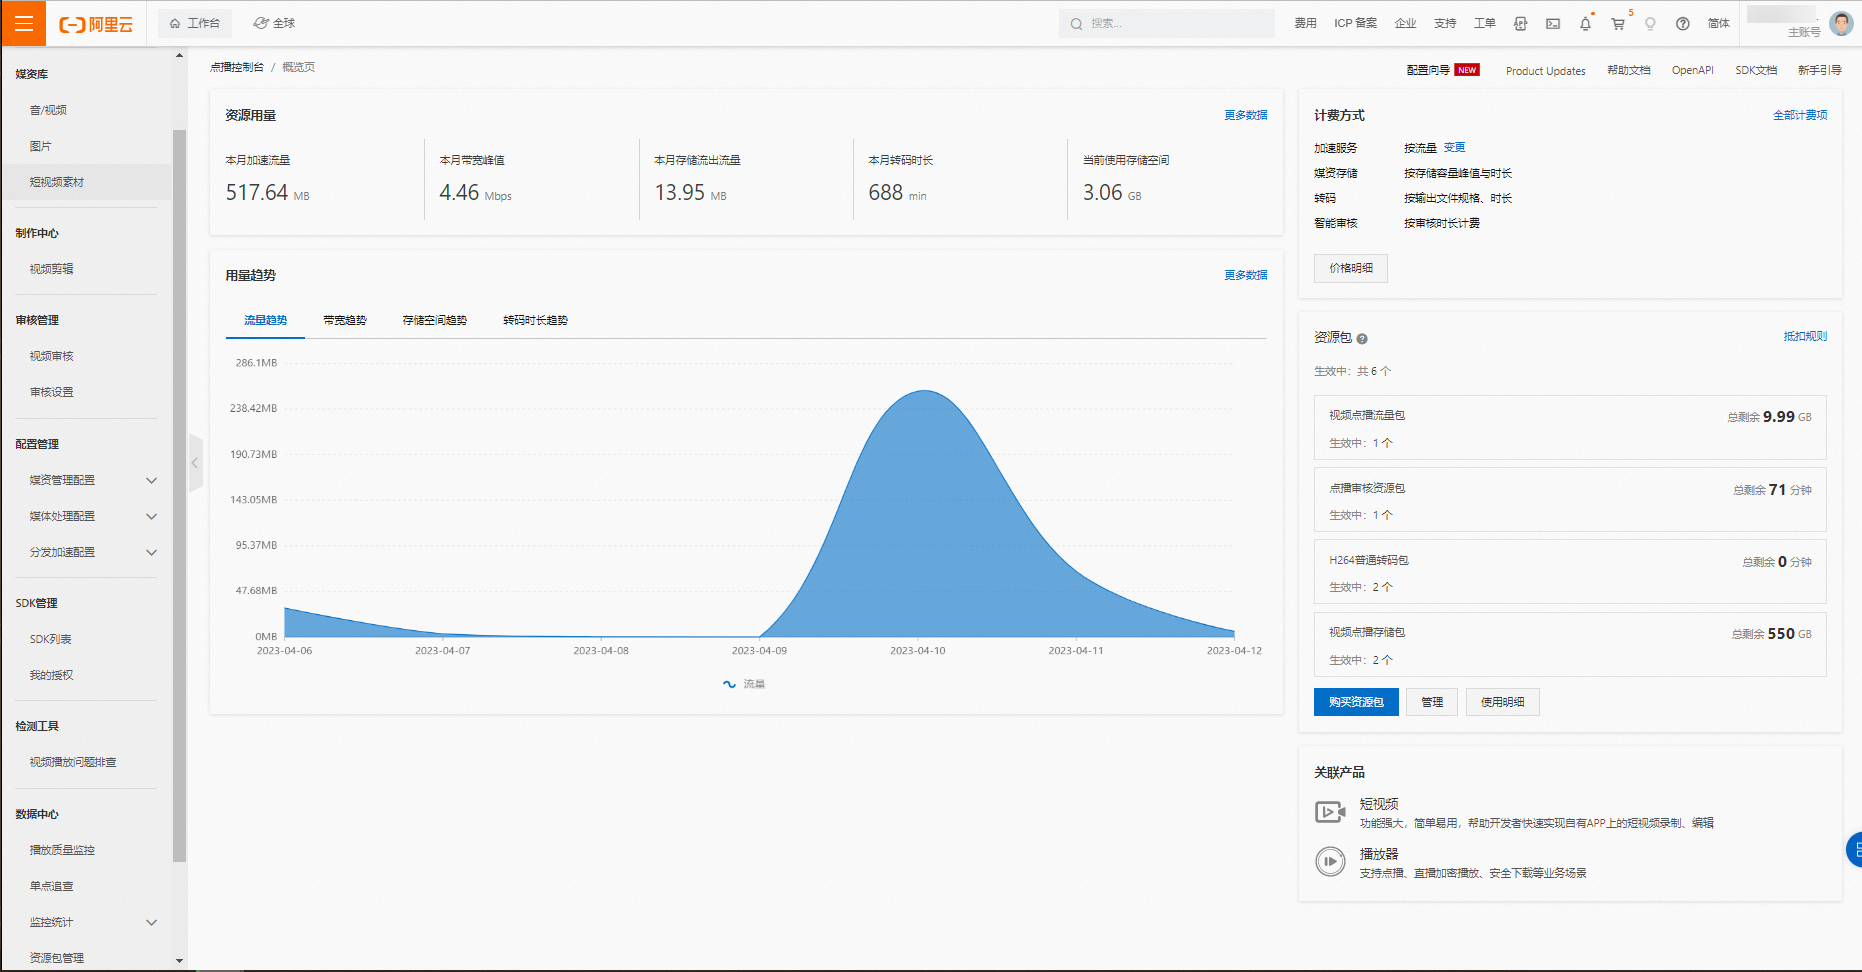Switch to the 带宽趋势 tab

345,320
